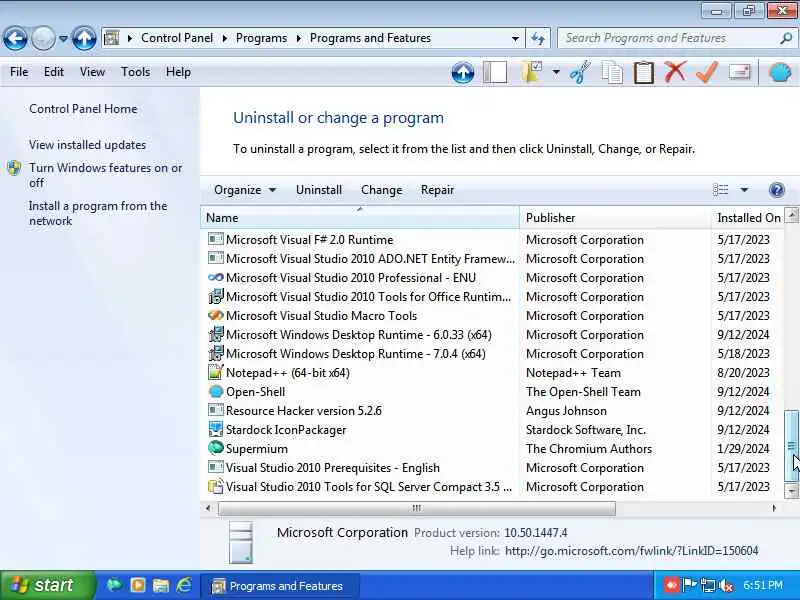
Task: Click the go.microsoft.com help link
Action: point(631,551)
